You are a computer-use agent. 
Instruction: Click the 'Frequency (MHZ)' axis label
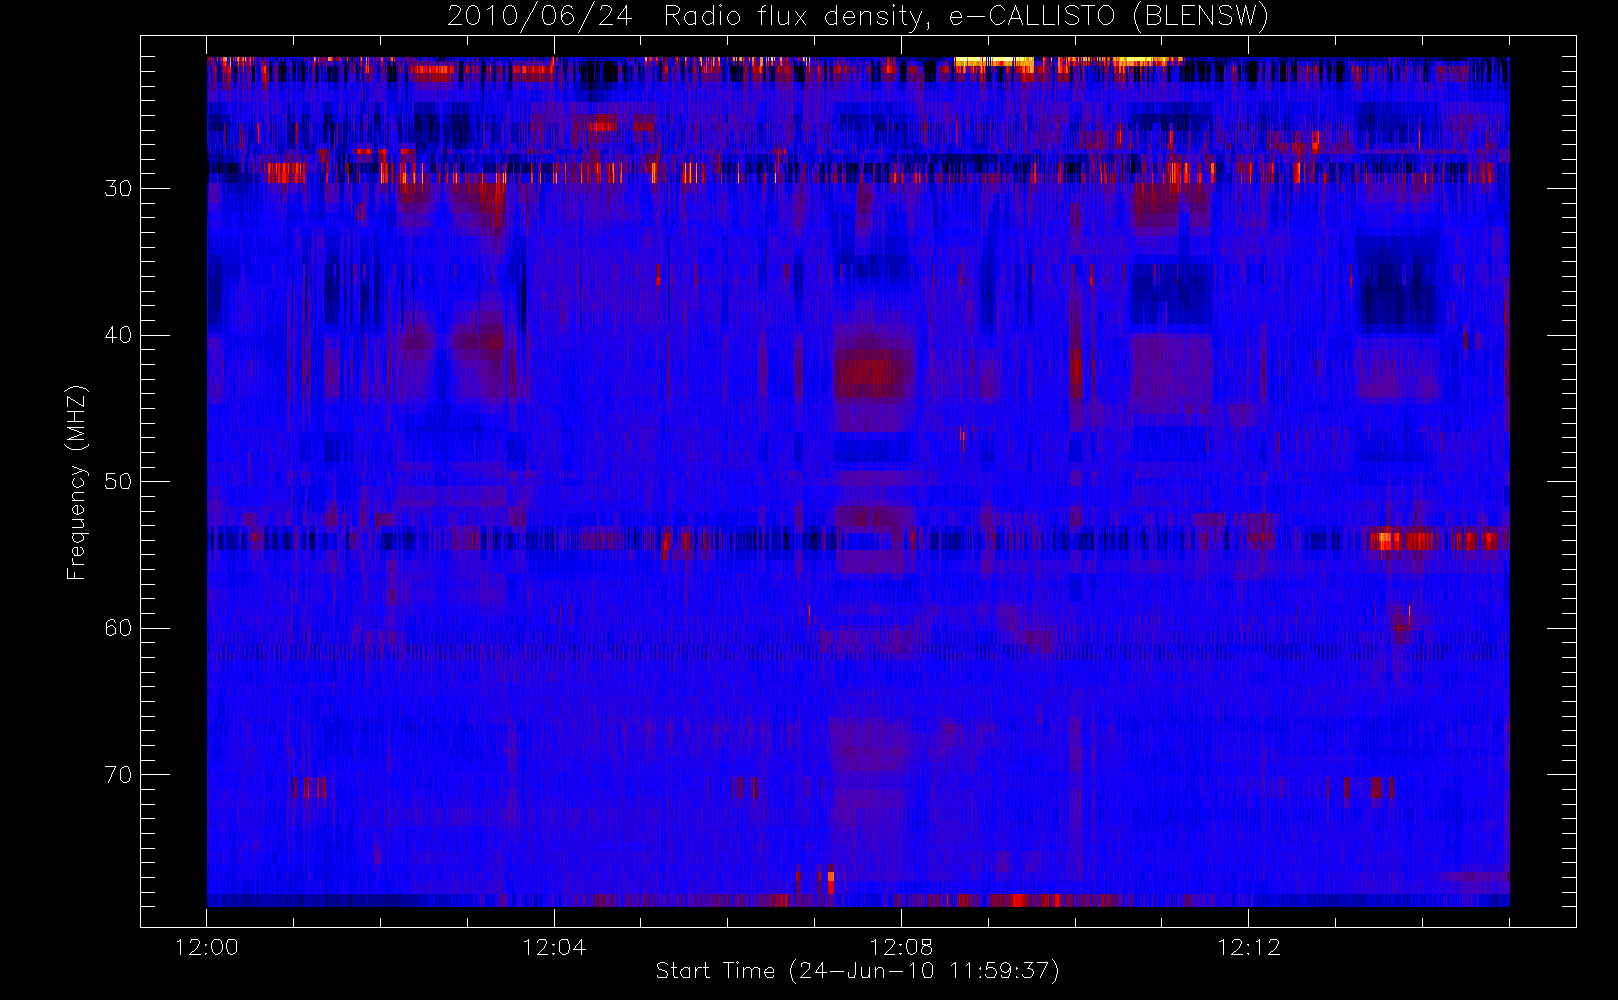(x=77, y=482)
